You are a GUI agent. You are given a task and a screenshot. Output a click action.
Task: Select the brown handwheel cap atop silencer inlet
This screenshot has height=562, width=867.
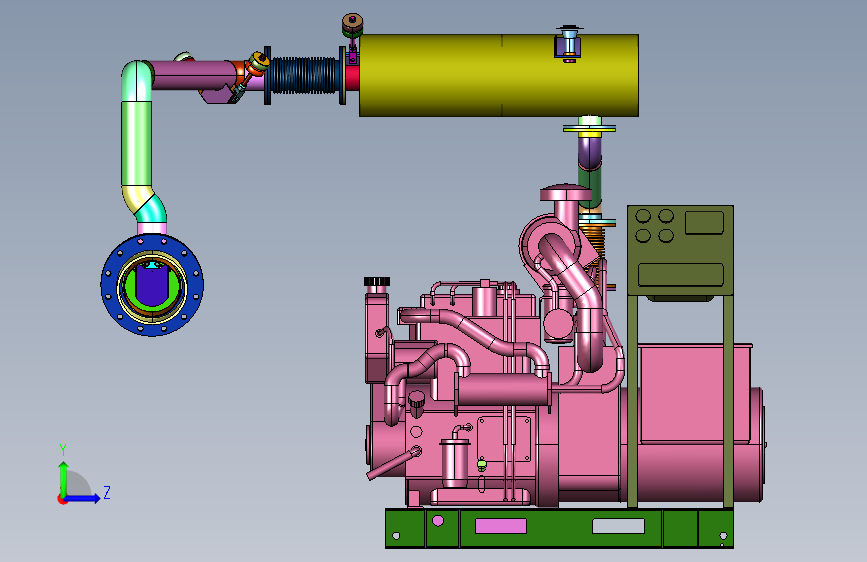pos(352,23)
